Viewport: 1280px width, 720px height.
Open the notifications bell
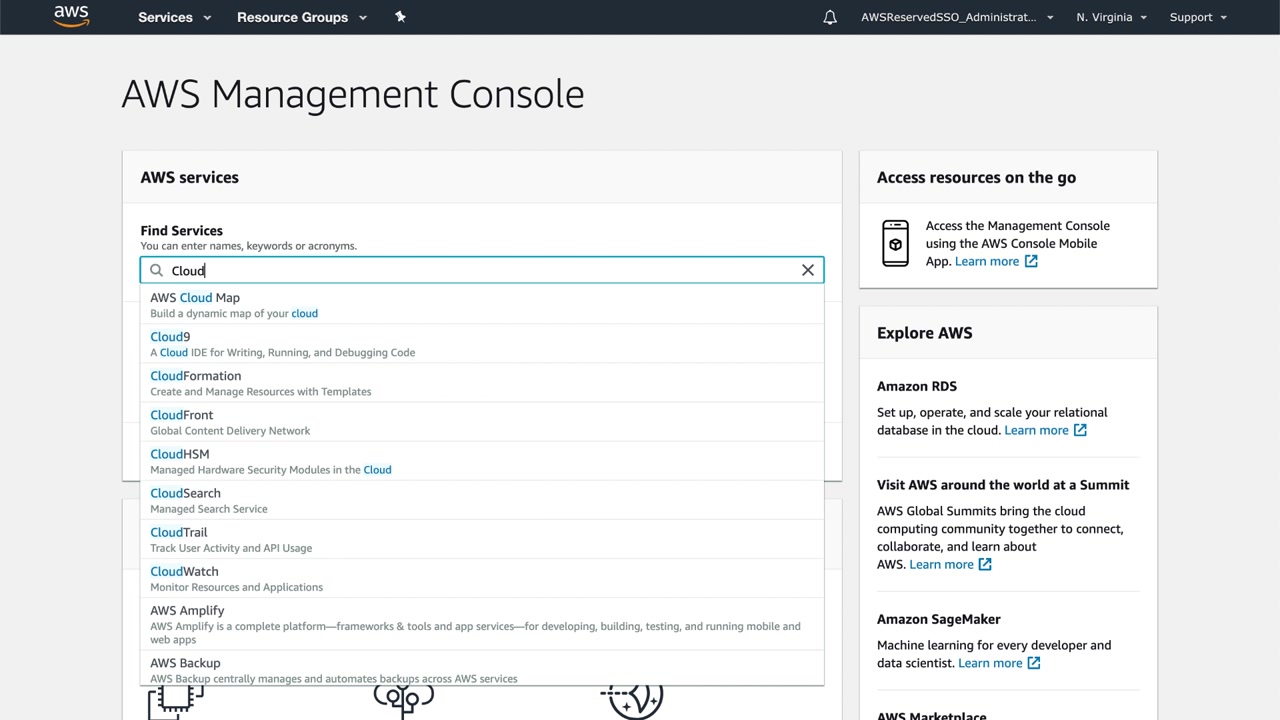click(x=830, y=17)
